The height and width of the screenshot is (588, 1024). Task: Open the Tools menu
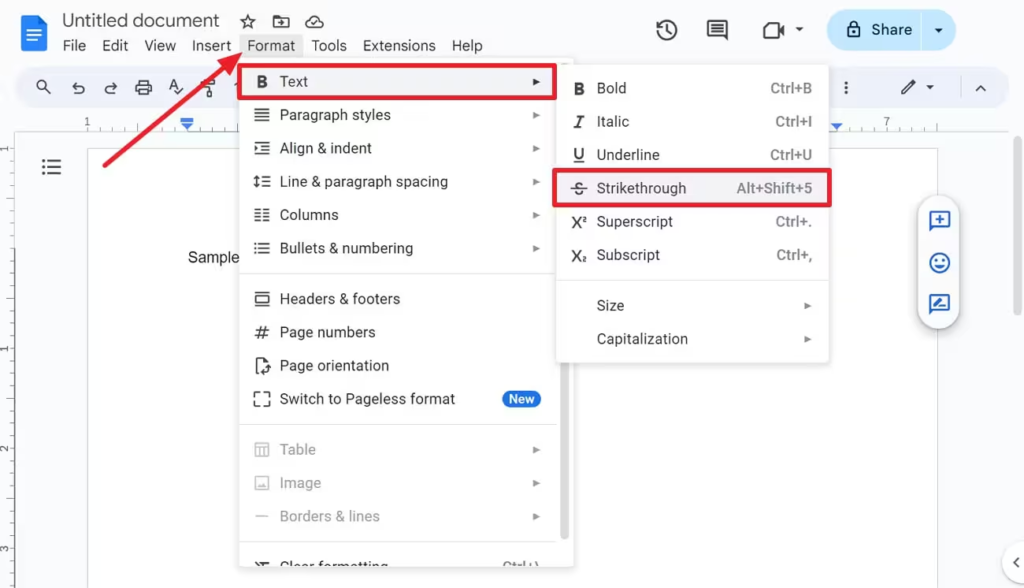point(329,45)
